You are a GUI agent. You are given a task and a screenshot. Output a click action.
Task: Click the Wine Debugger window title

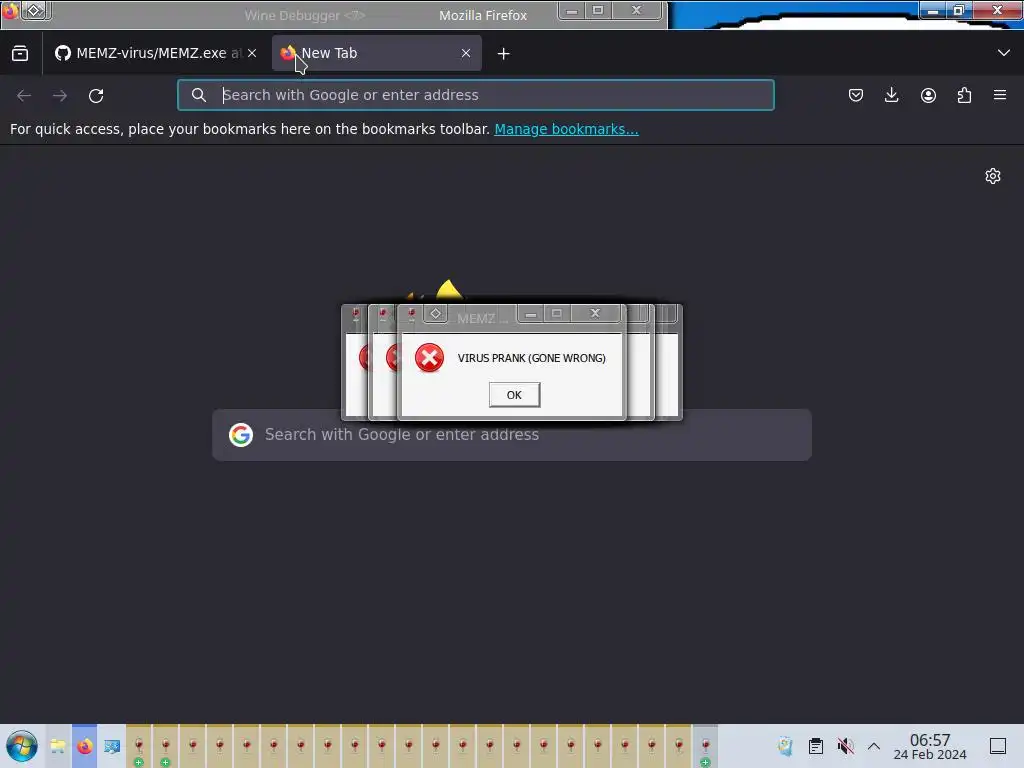(x=304, y=15)
